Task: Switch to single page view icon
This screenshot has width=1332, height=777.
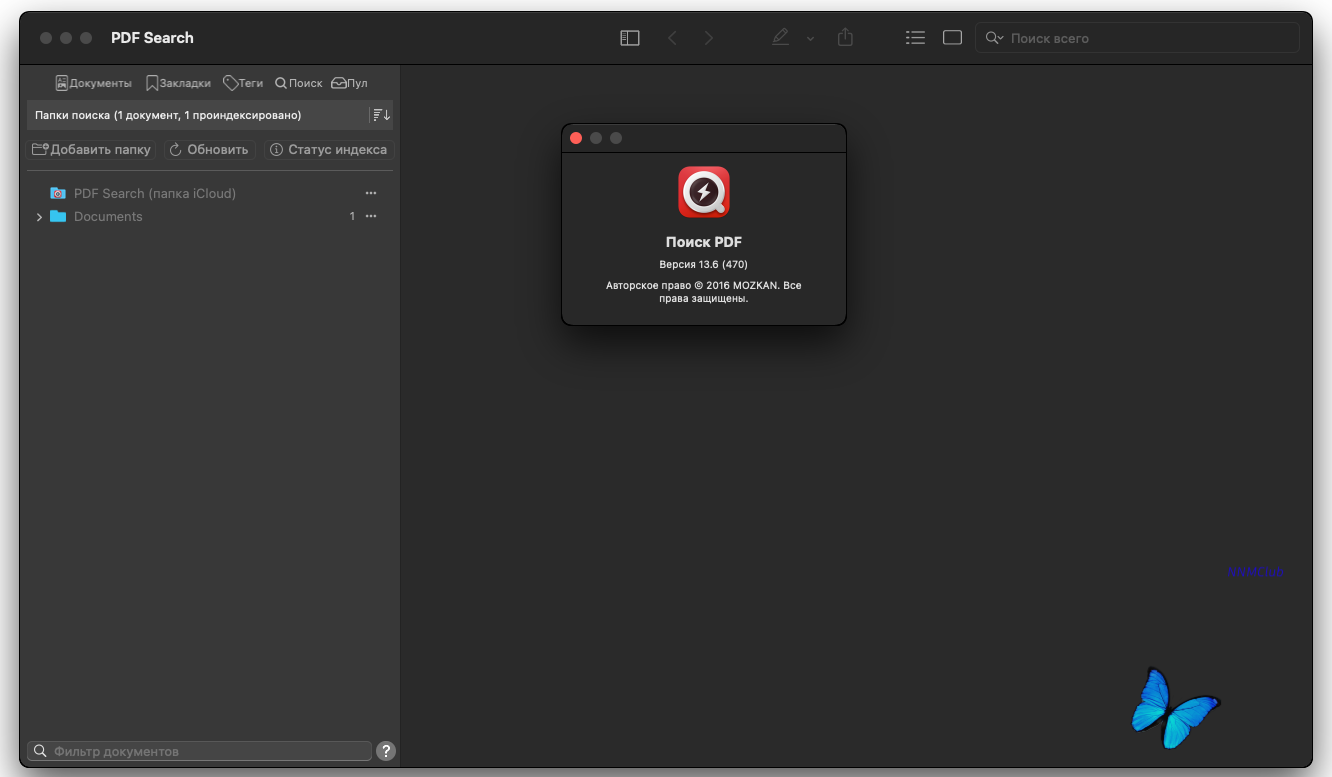Action: [x=953, y=38]
